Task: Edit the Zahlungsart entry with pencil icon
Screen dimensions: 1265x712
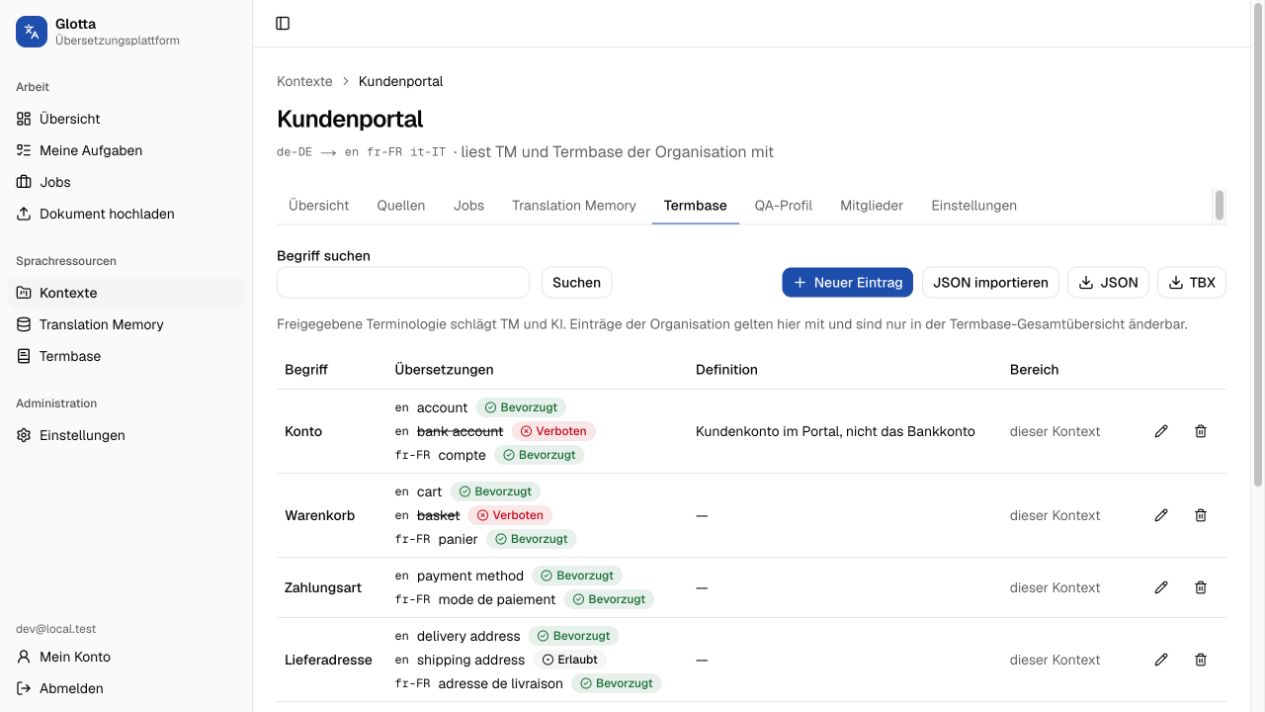Action: tap(1161, 588)
